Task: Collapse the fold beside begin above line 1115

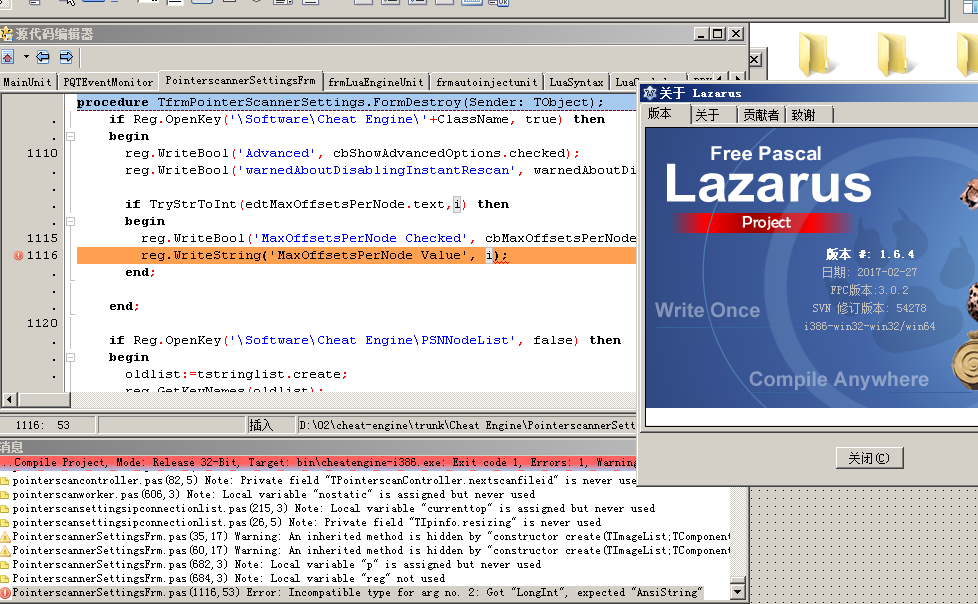Action: [x=70, y=221]
